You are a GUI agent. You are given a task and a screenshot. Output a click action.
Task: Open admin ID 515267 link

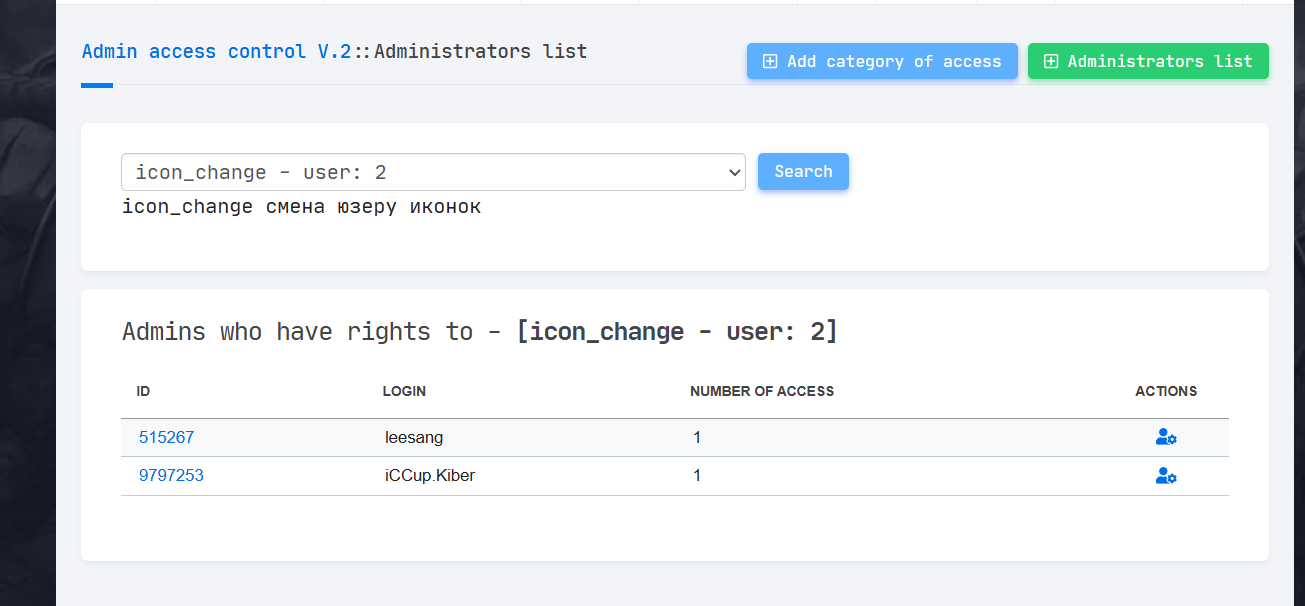[167, 437]
